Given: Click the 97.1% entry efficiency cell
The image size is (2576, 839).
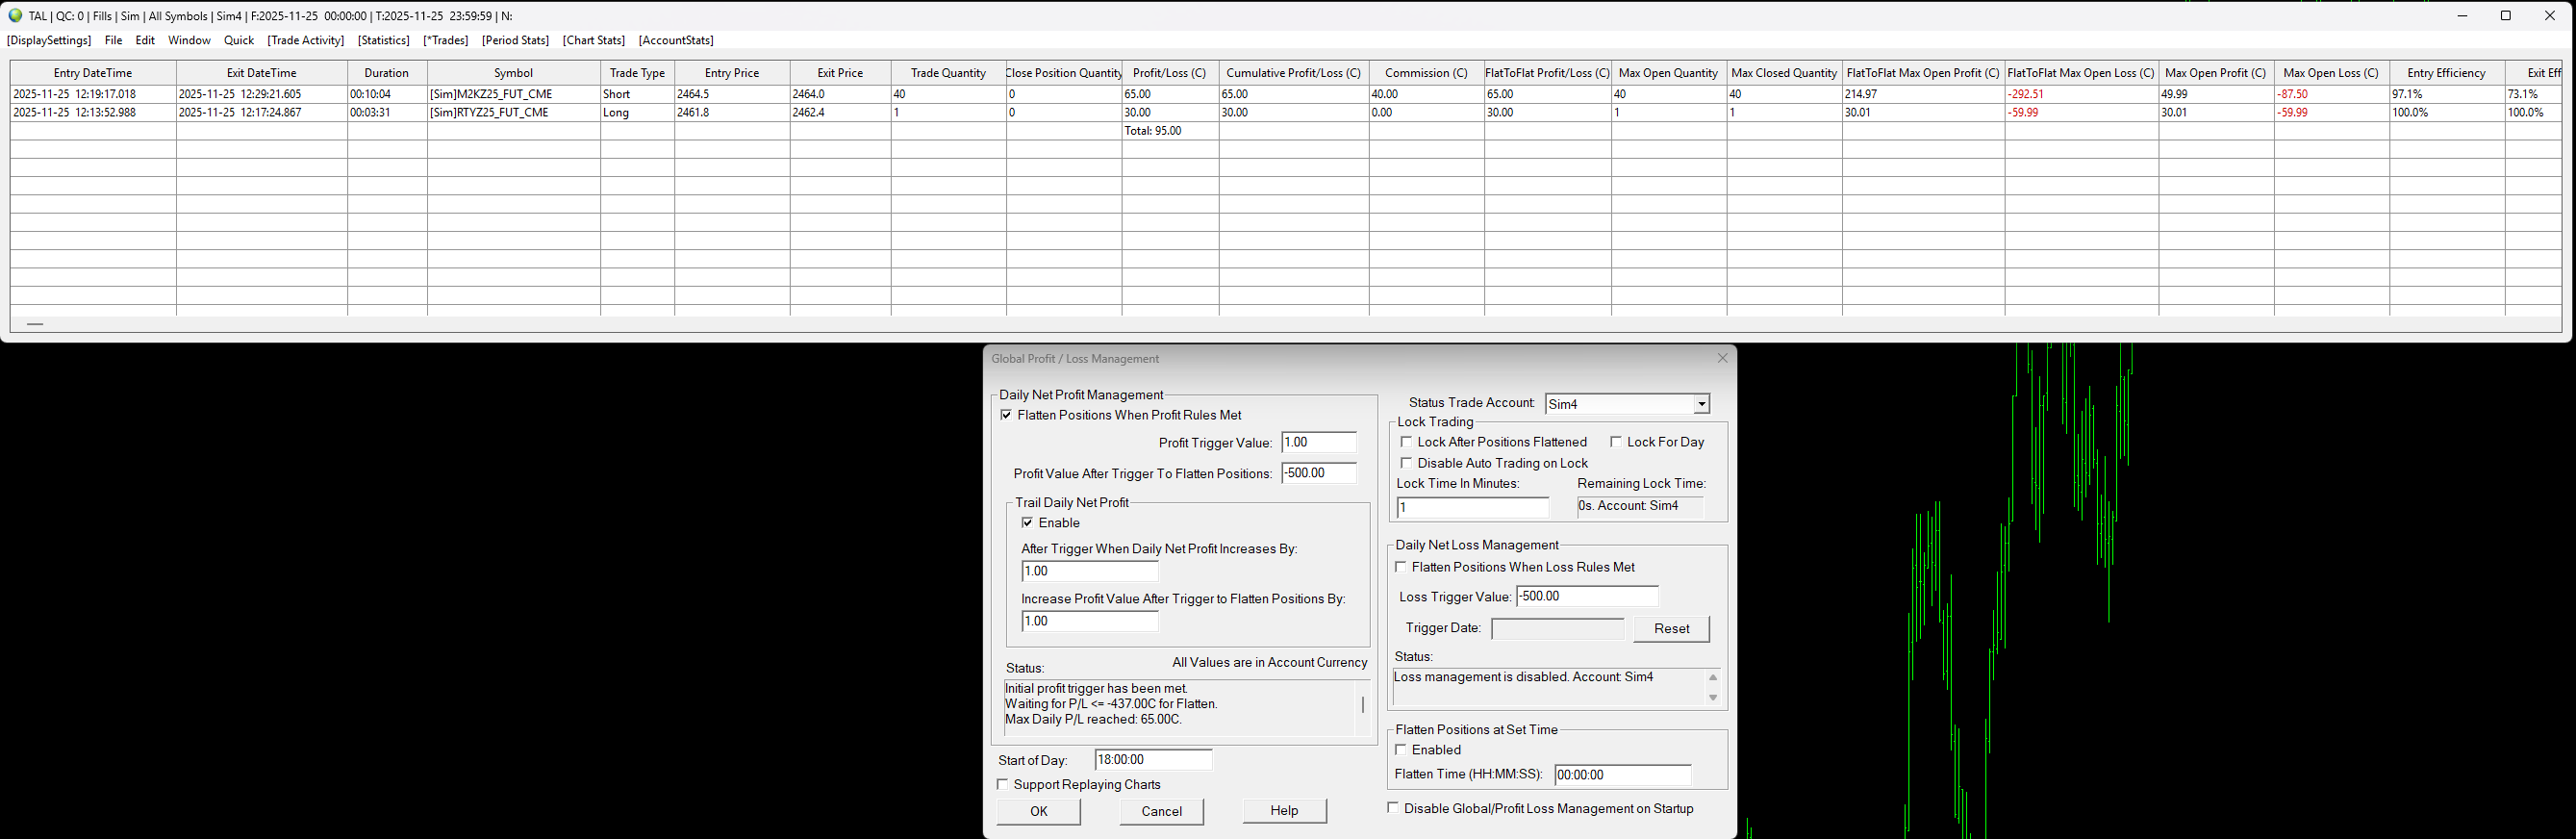Looking at the screenshot, I should (2447, 94).
